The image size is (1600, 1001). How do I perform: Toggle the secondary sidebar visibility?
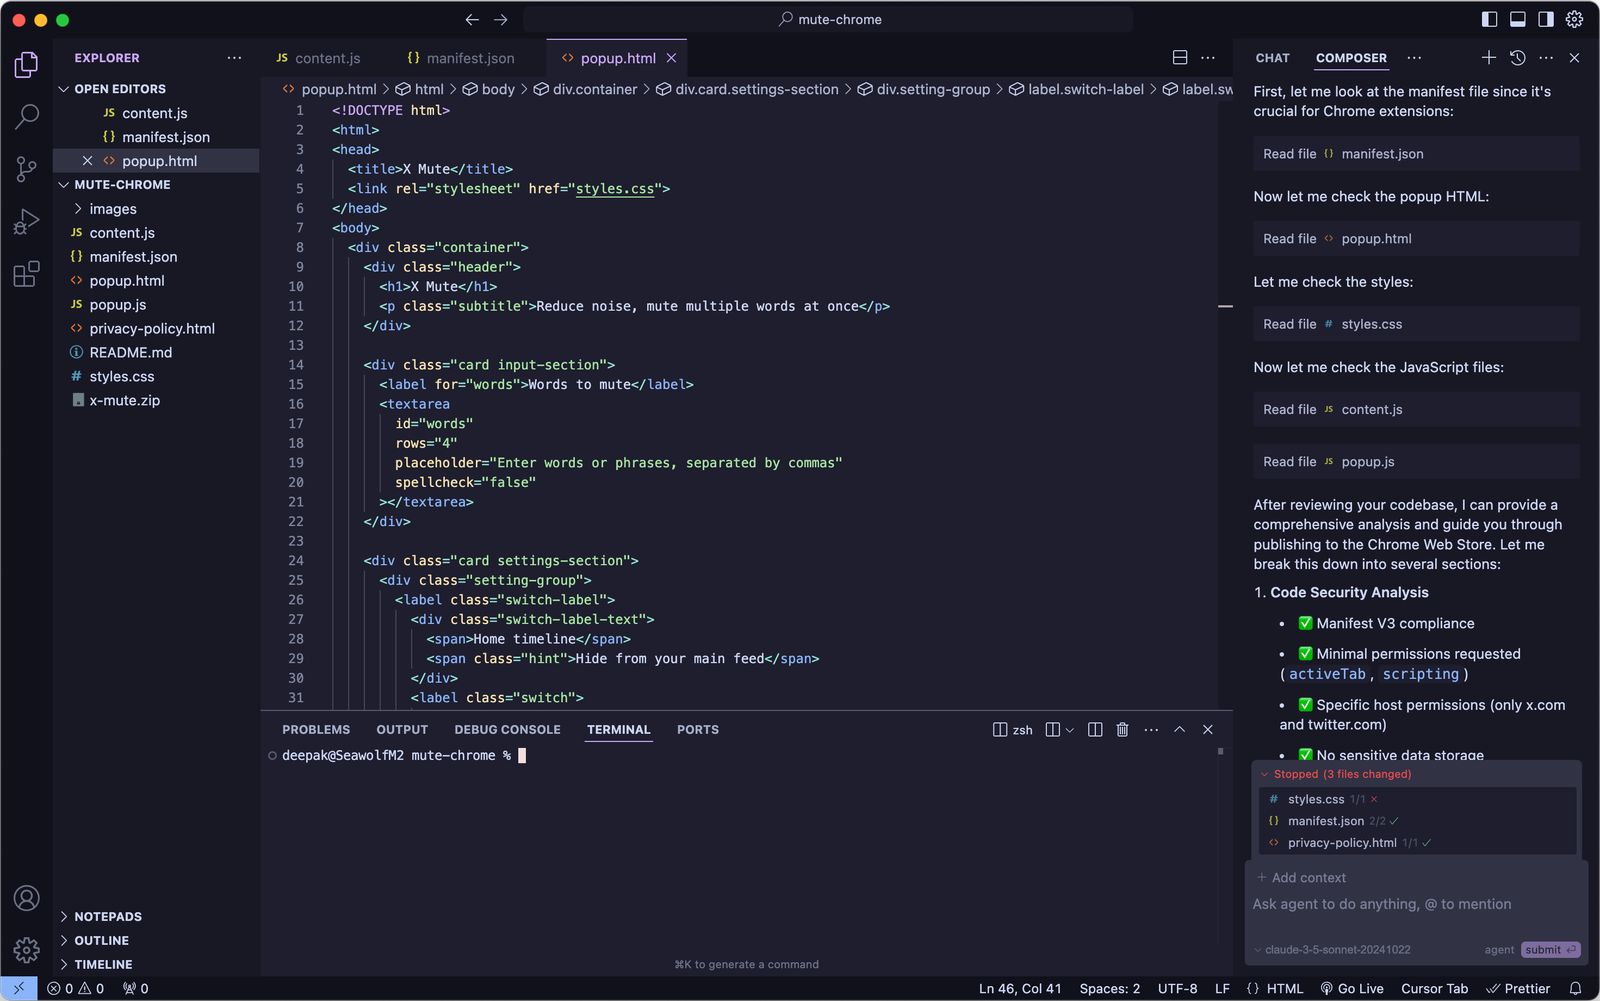[1546, 19]
